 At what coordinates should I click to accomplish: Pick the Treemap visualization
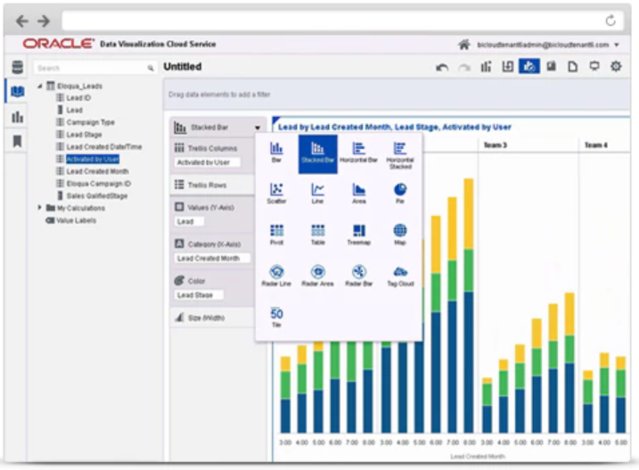pyautogui.click(x=359, y=235)
